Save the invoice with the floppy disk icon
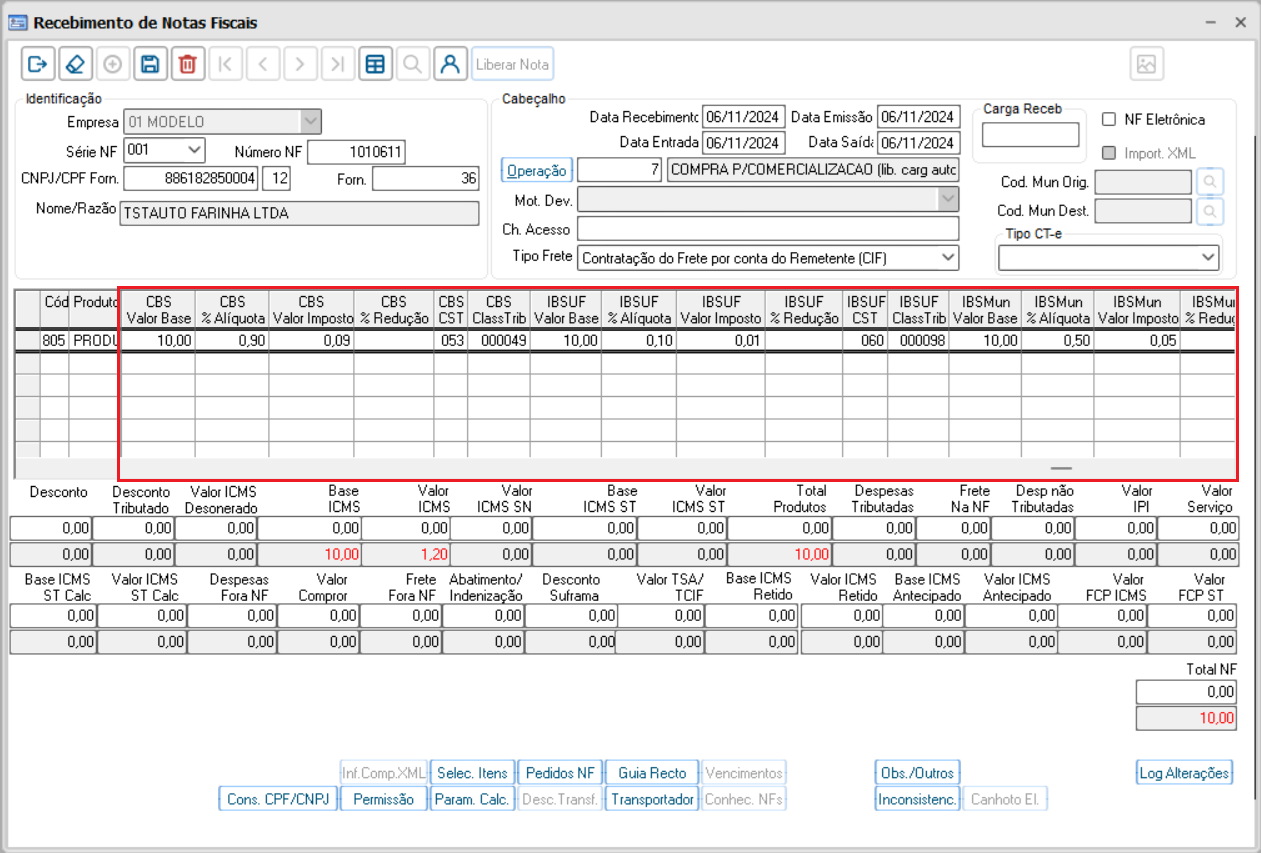This screenshot has width=1261, height=853. coord(150,64)
